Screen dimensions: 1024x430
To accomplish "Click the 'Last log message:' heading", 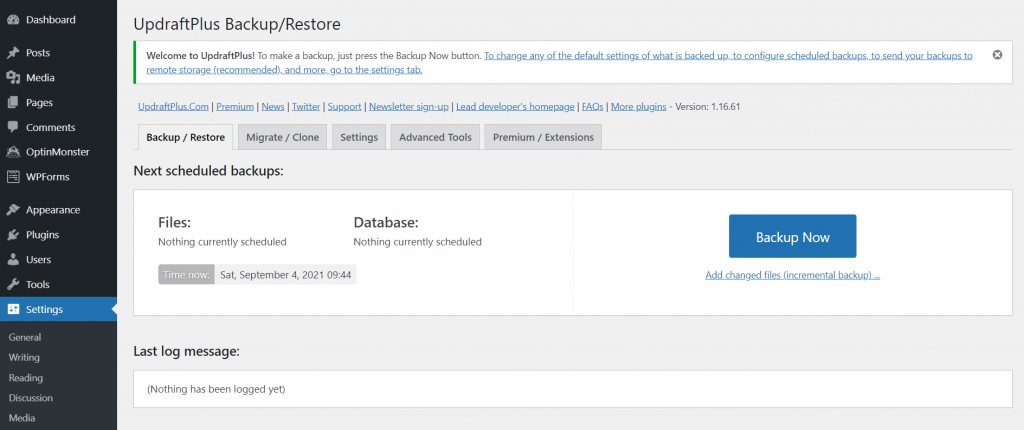I will pos(187,352).
